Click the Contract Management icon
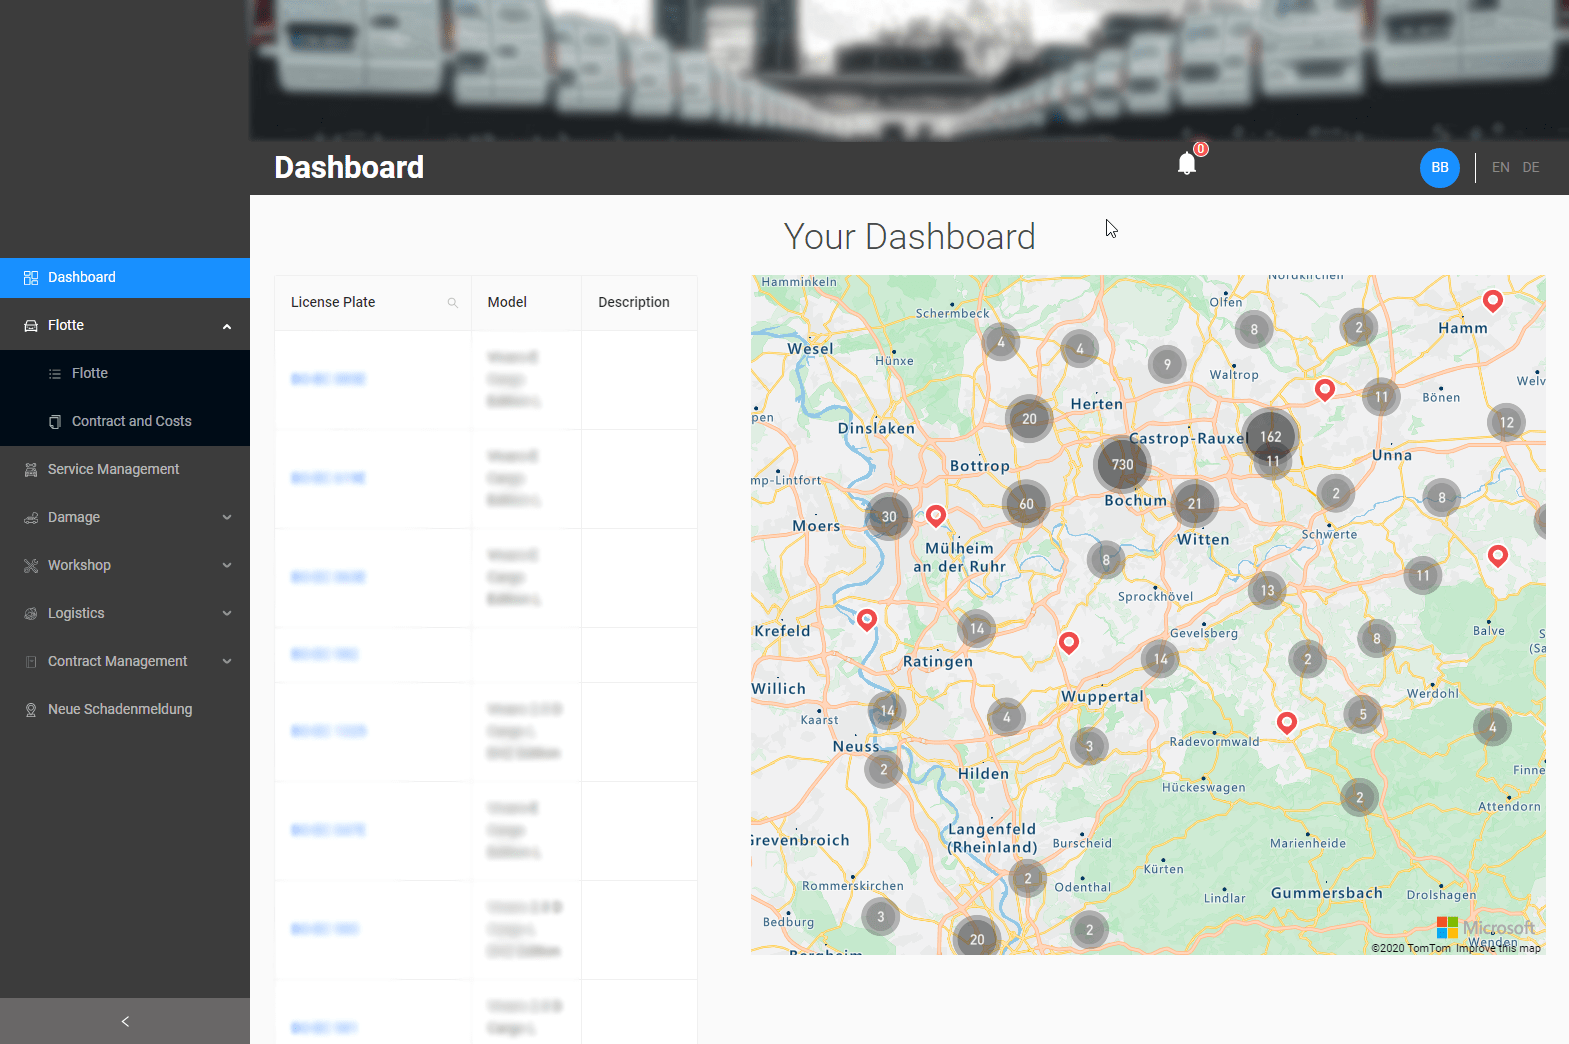The image size is (1569, 1044). (x=31, y=661)
